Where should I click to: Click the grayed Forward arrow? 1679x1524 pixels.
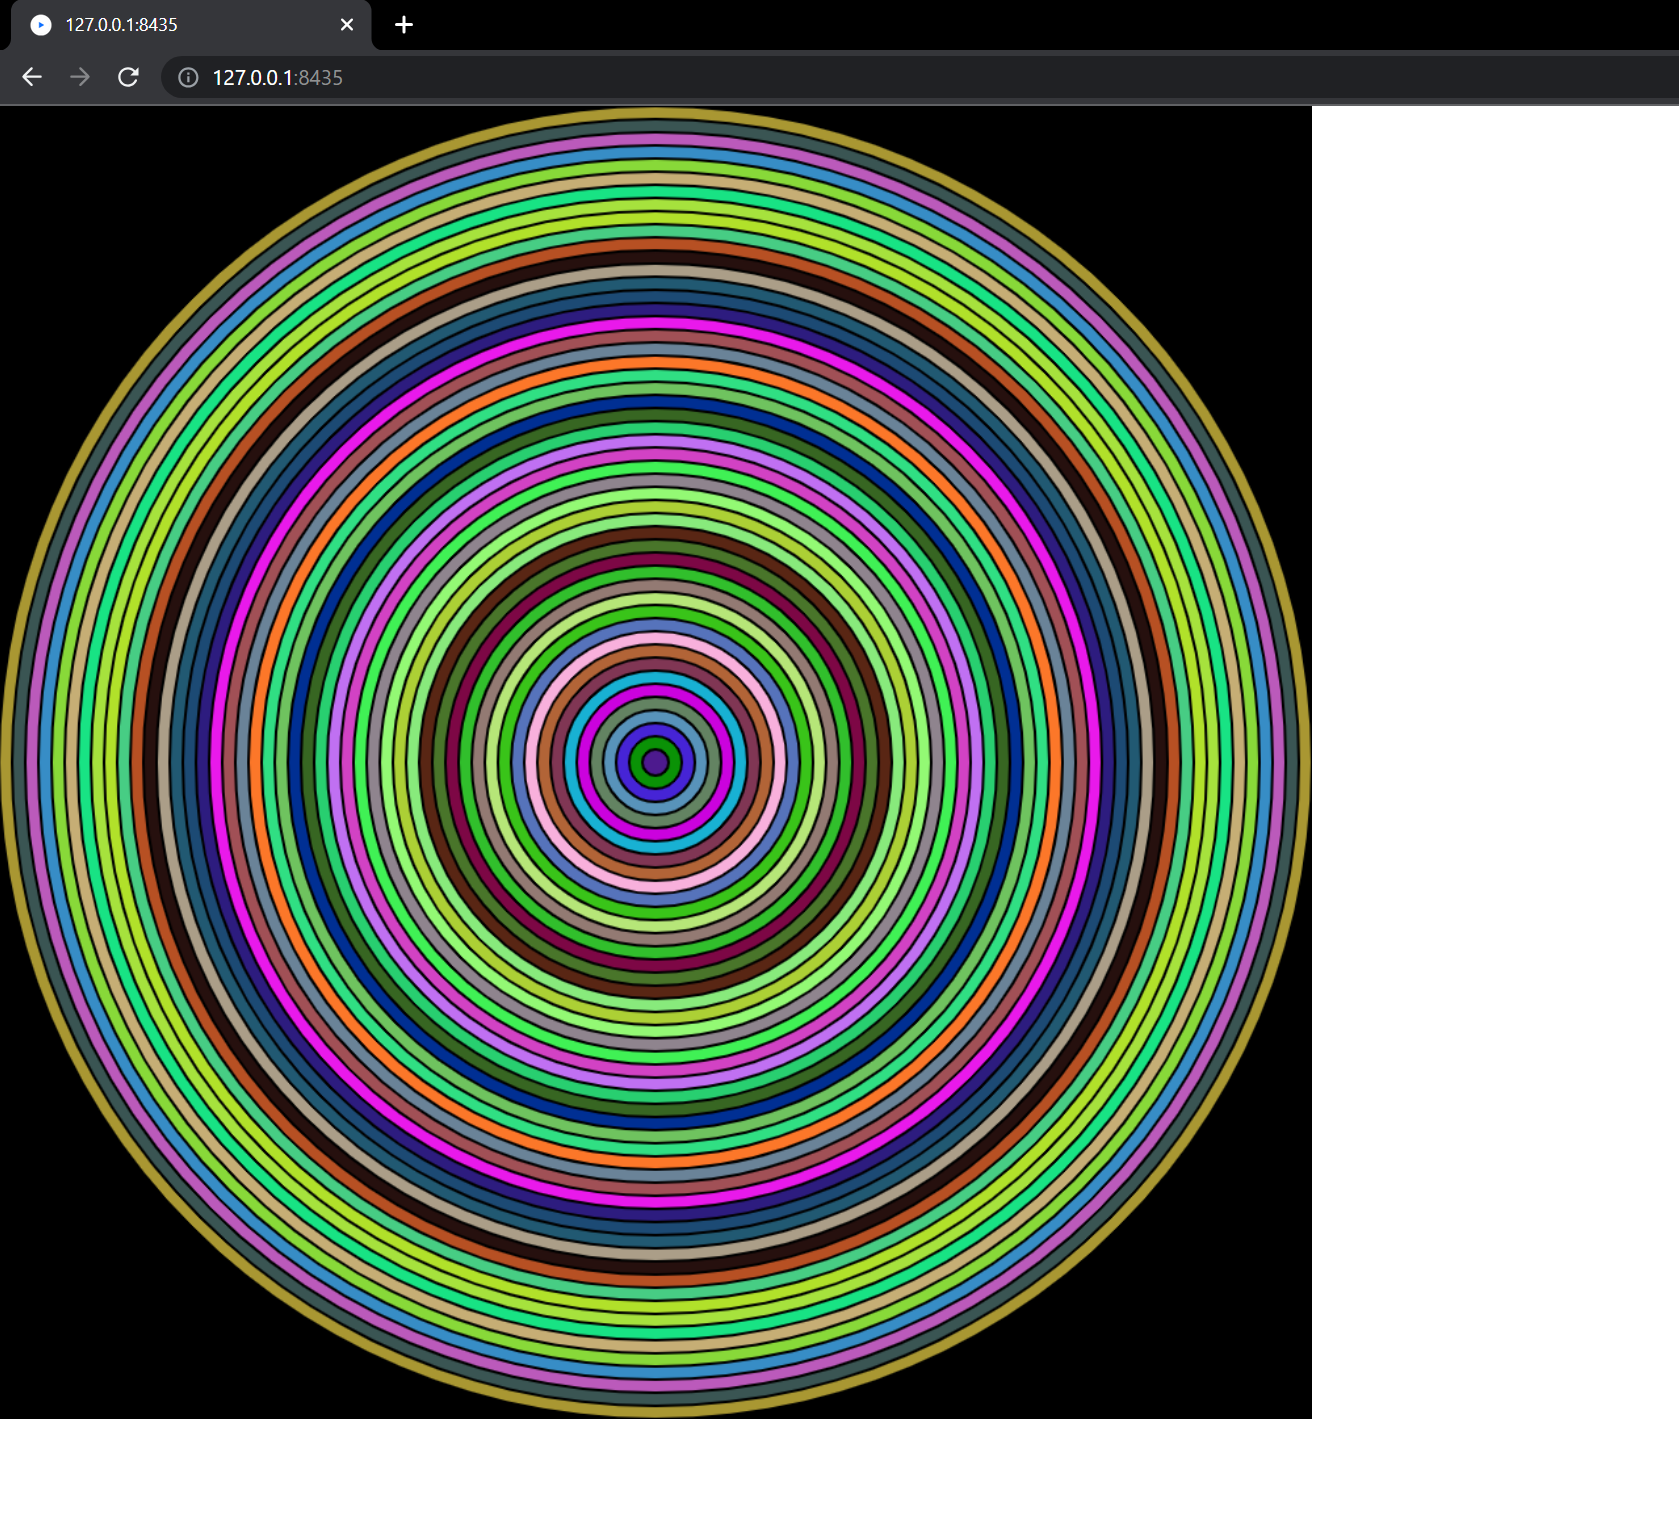click(80, 77)
